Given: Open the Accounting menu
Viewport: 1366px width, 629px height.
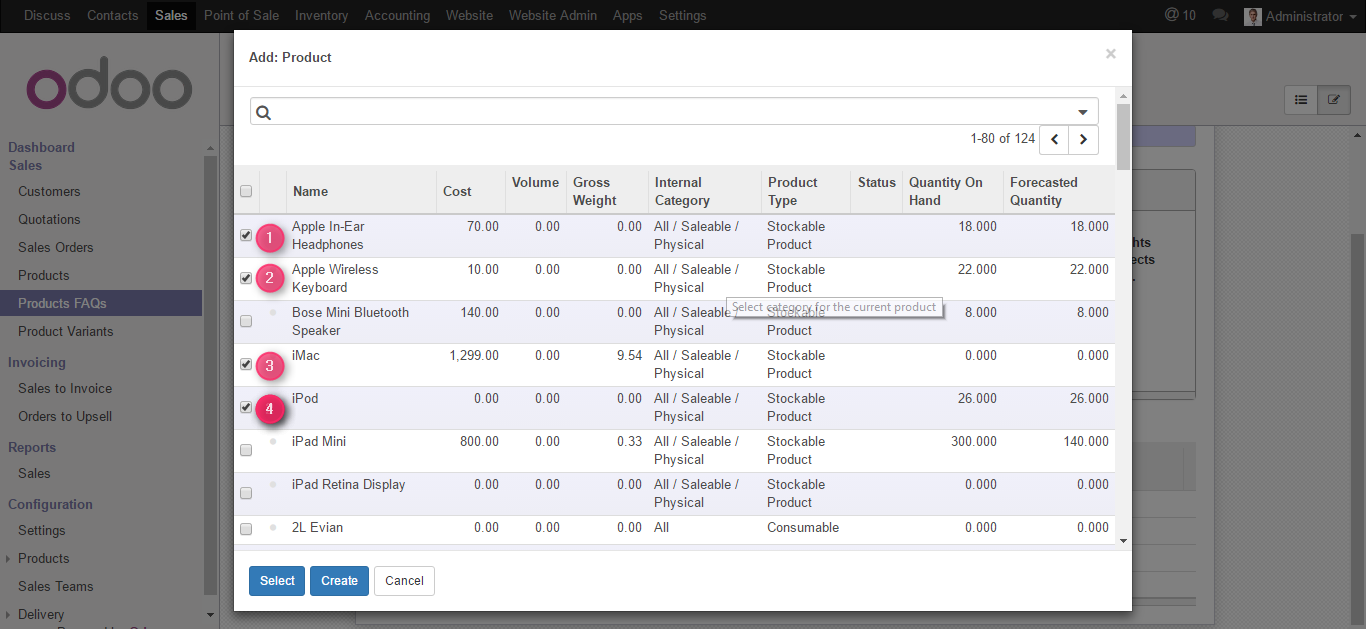Looking at the screenshot, I should [397, 16].
